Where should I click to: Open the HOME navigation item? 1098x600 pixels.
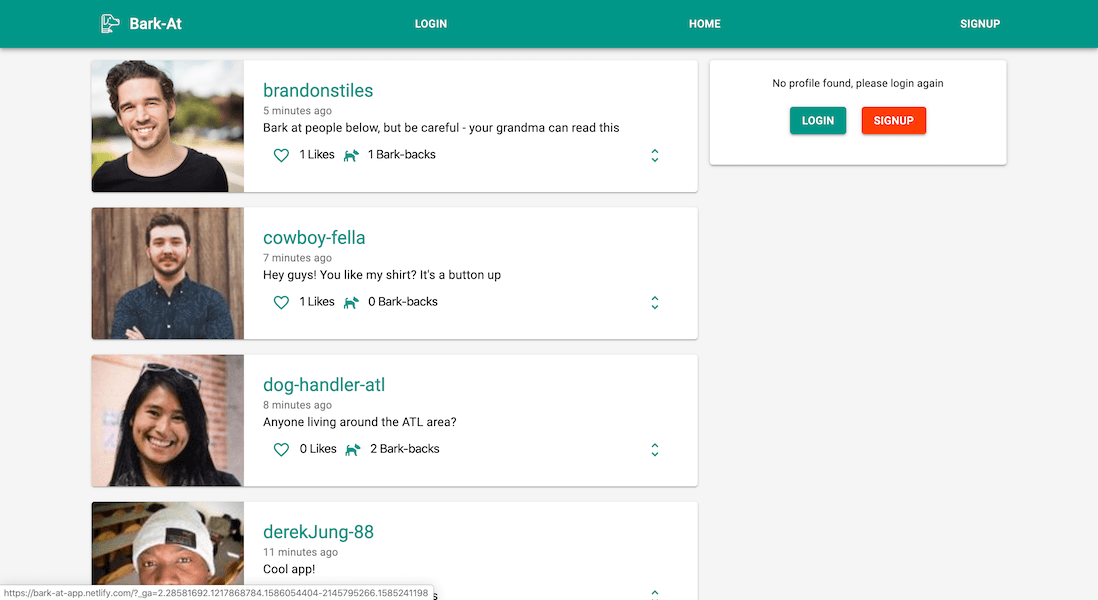704,23
